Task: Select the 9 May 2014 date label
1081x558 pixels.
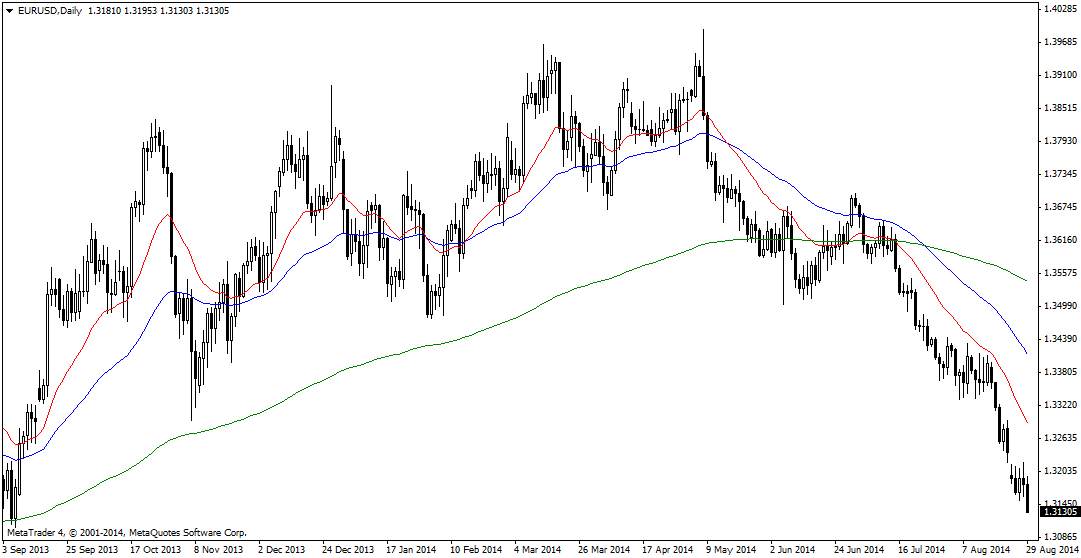Action: [x=730, y=549]
